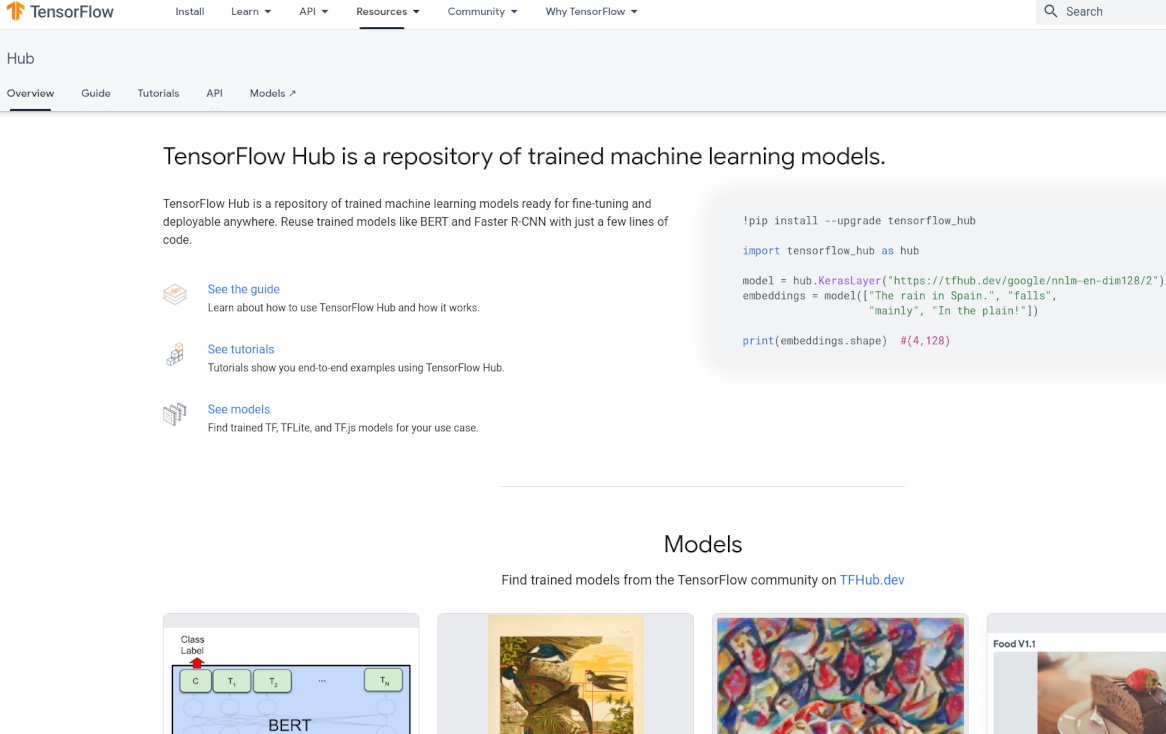Screen dimensions: 1166x734
Task: Switch to the Guide tab
Action: 96,93
